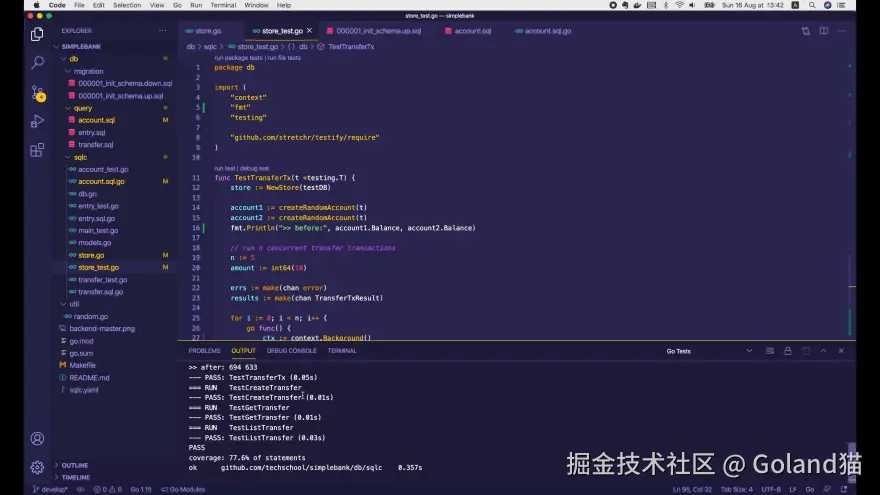Clear the Output panel
Image resolution: width=880 pixels, height=495 pixels.
(x=769, y=351)
